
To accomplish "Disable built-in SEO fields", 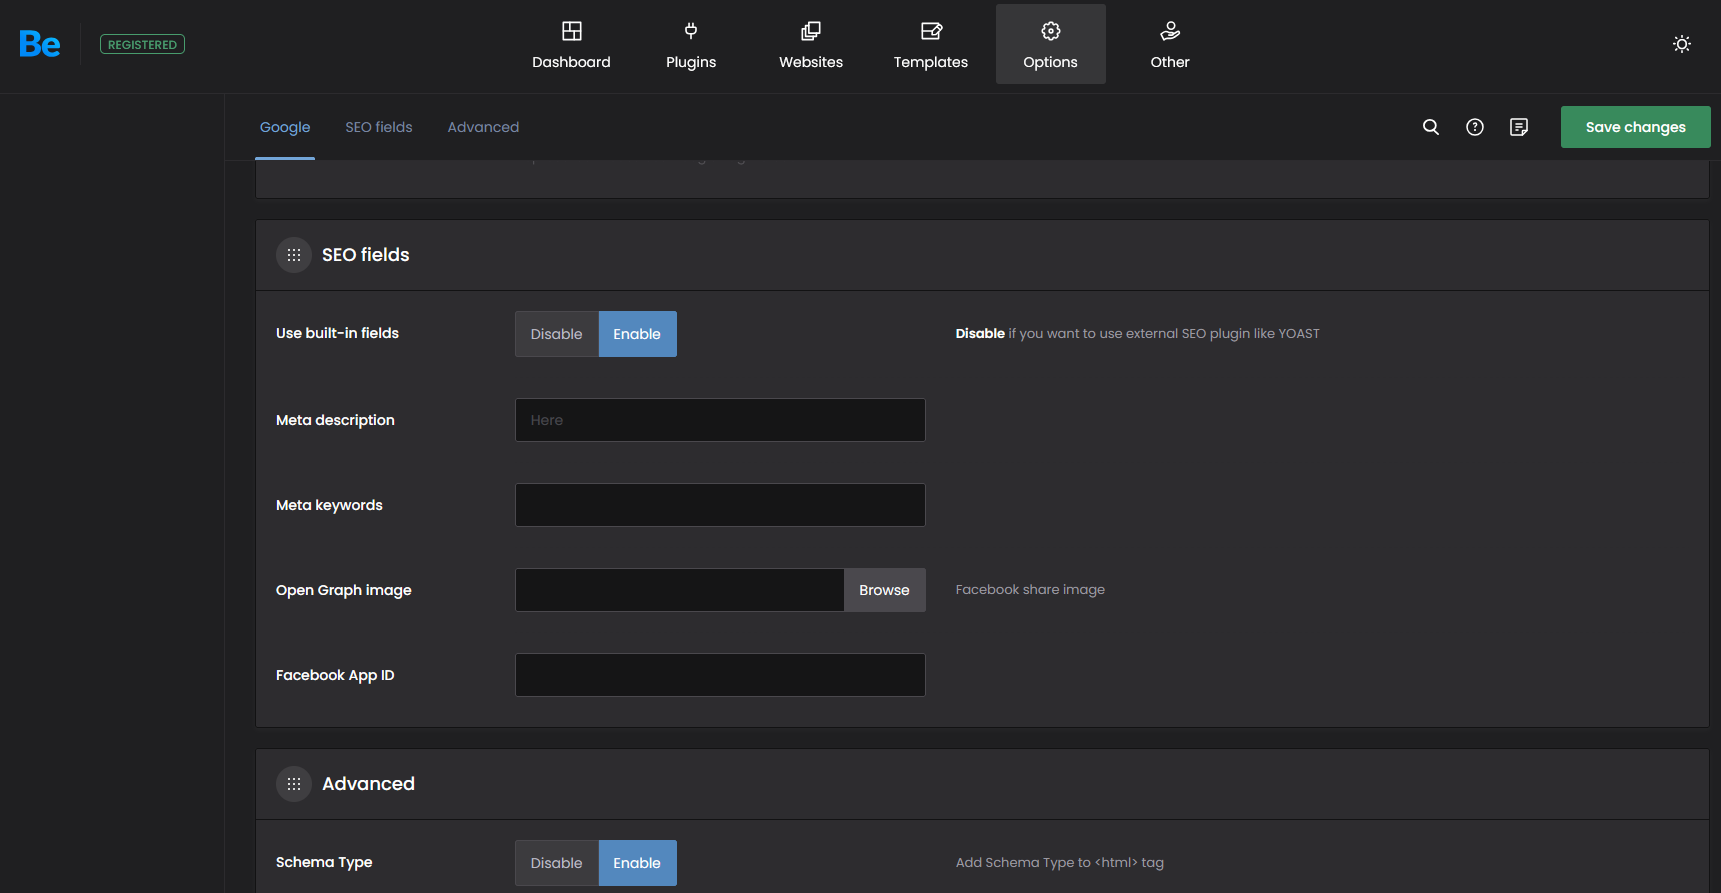I will (556, 334).
